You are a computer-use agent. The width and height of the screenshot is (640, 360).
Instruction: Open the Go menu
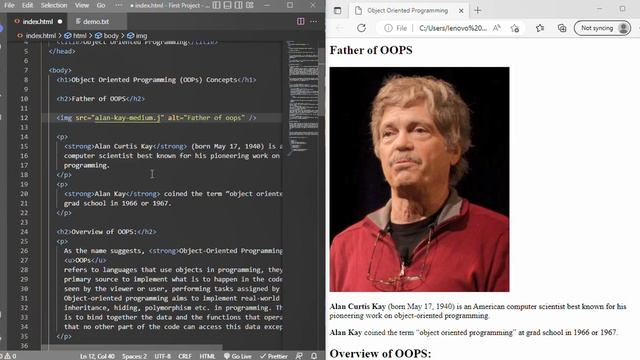pyautogui.click(x=101, y=5)
